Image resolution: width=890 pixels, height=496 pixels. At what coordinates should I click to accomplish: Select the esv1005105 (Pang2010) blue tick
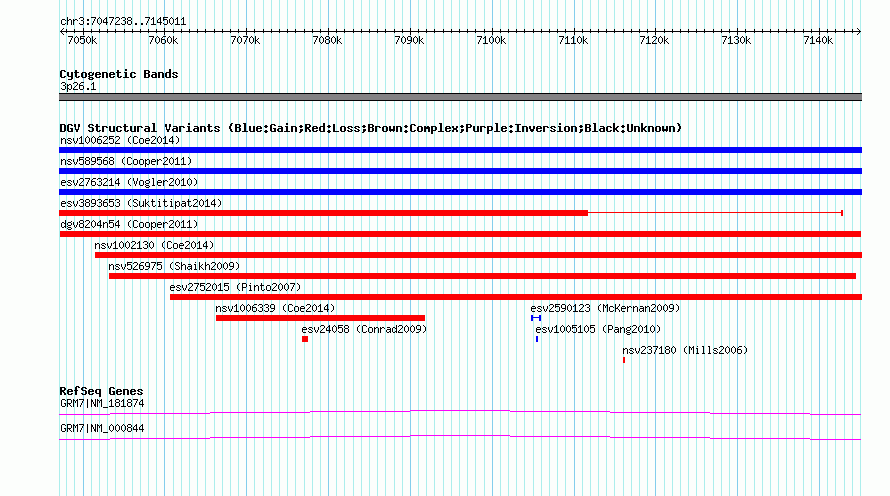[537, 339]
